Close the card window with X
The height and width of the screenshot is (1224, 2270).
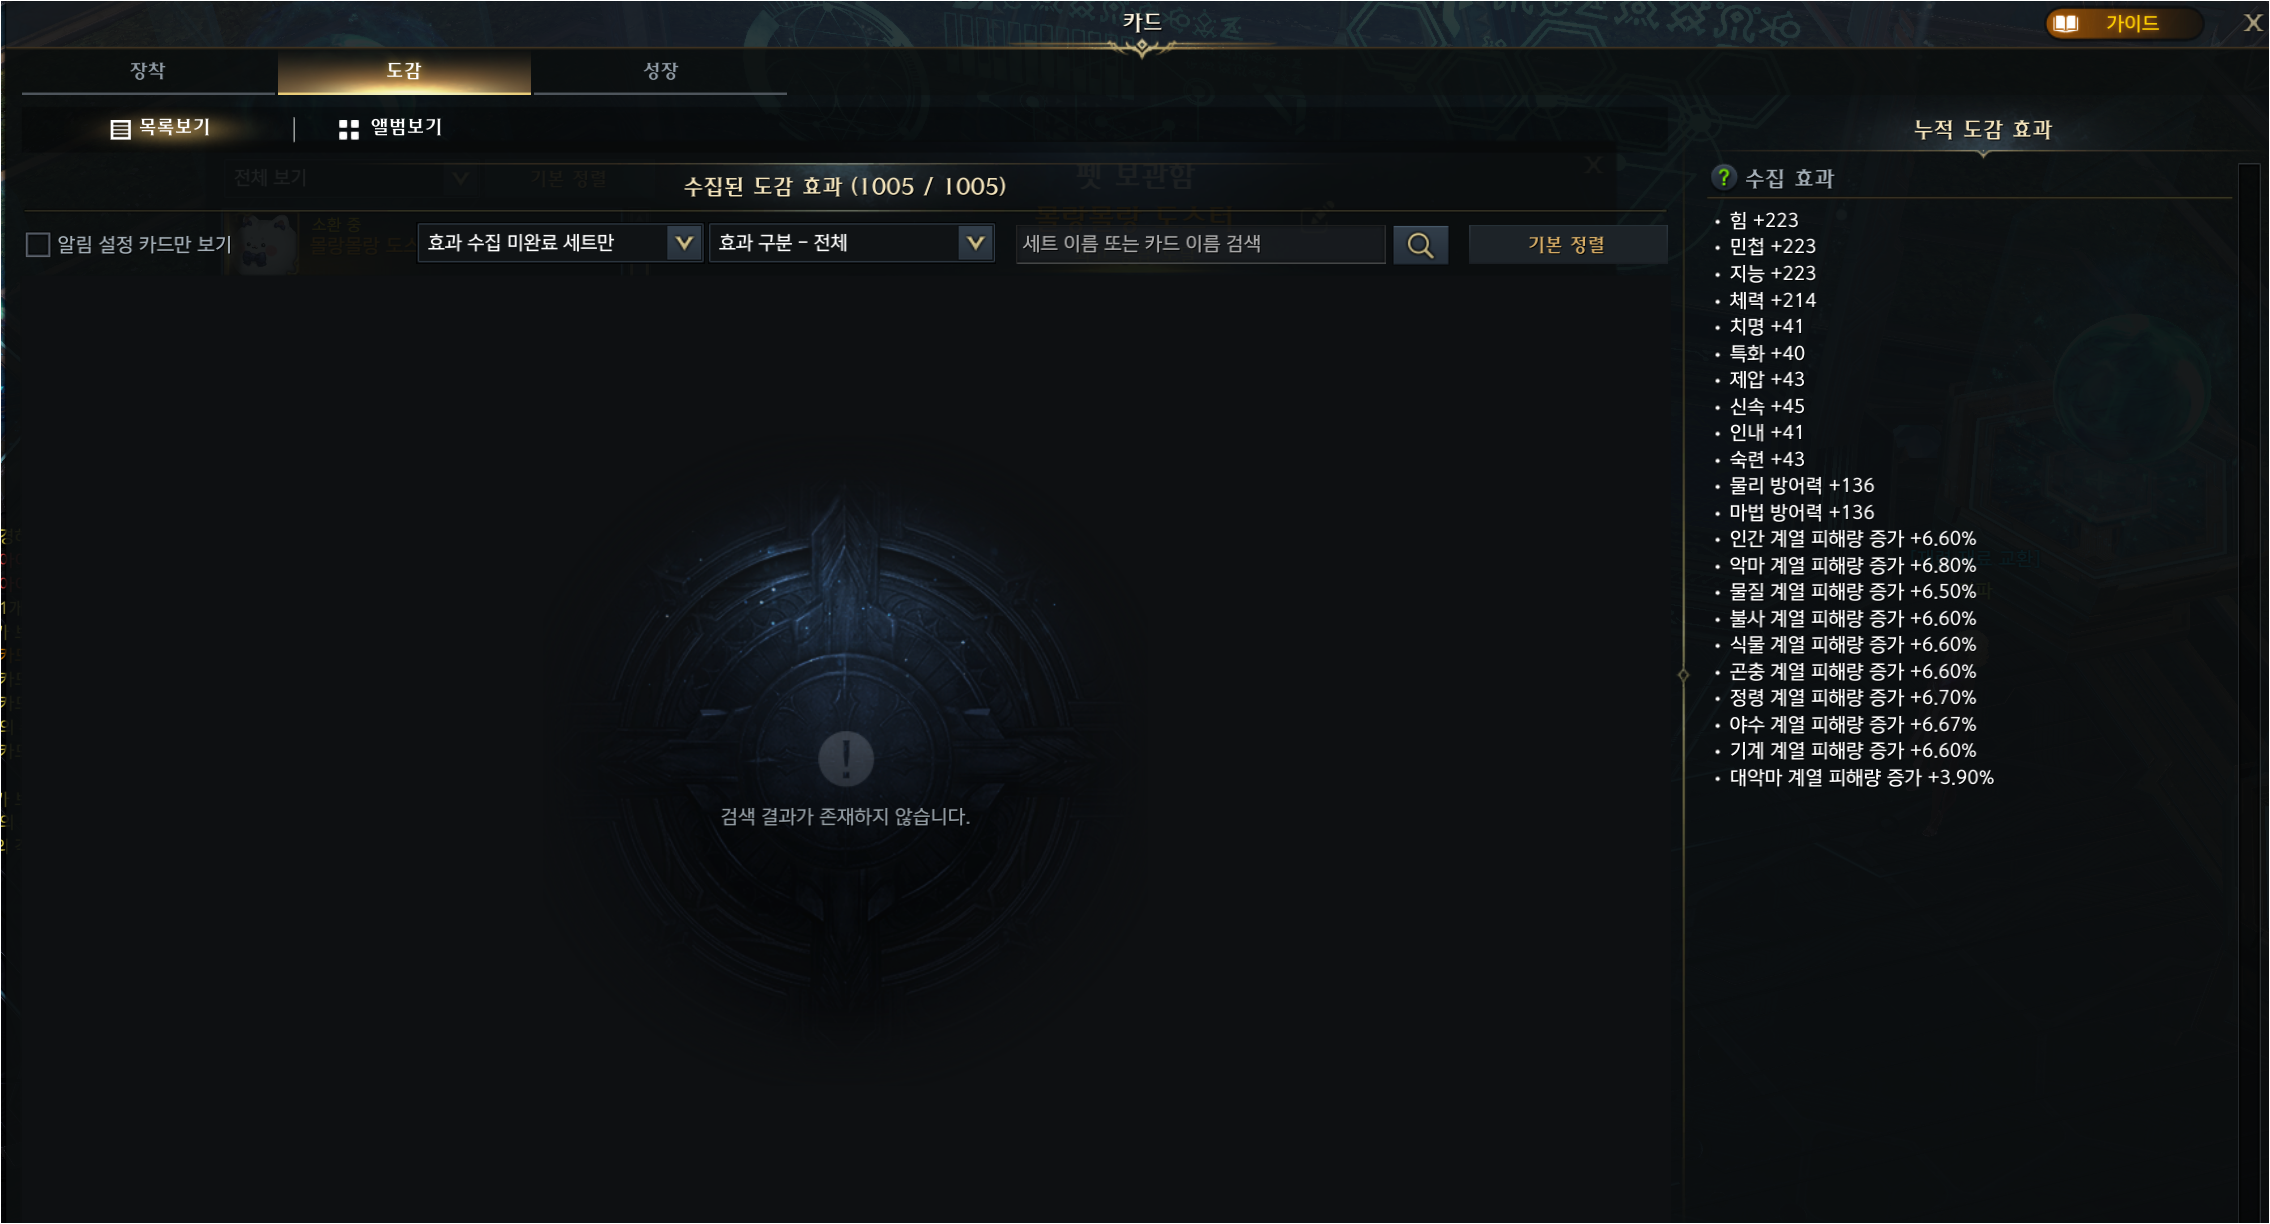point(2252,22)
